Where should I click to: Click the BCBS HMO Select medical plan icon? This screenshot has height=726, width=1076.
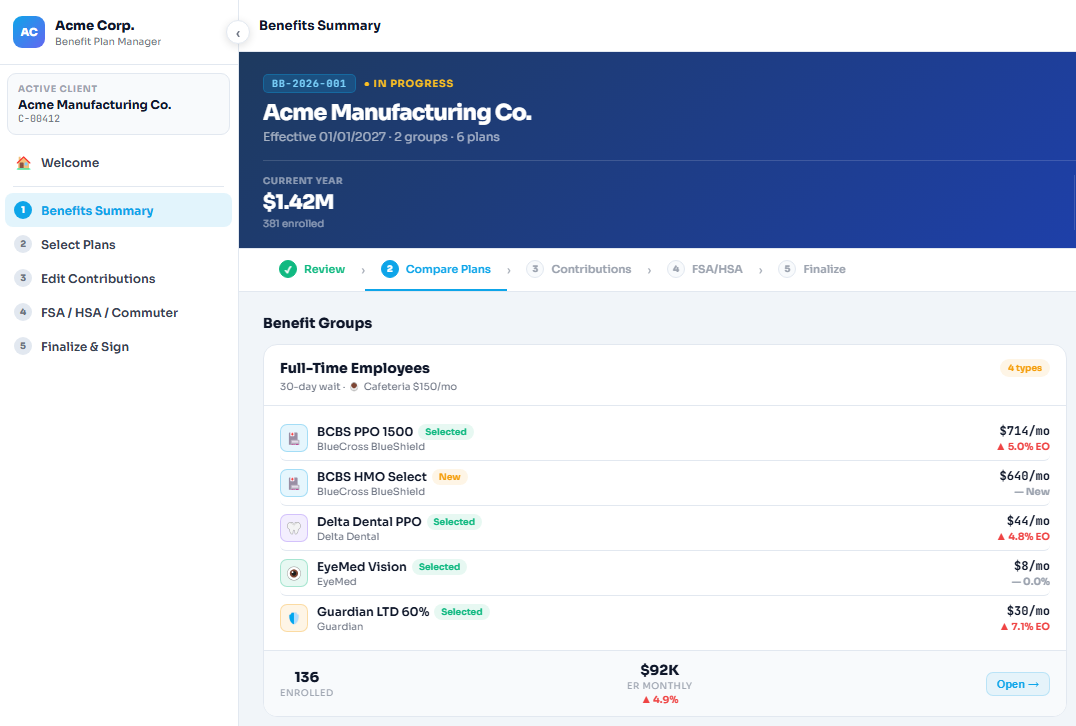(x=294, y=483)
